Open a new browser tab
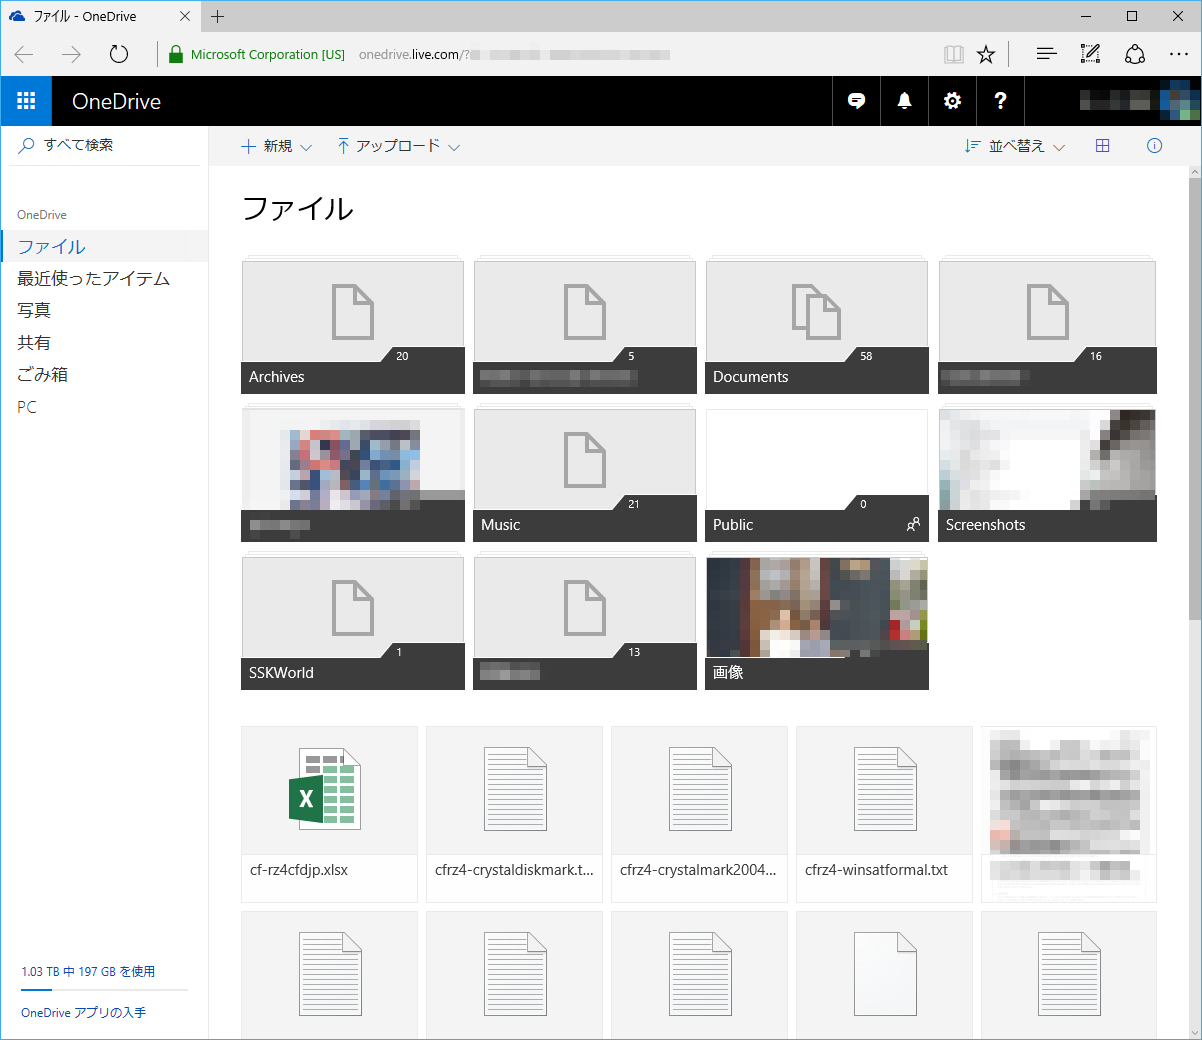This screenshot has height=1040, width=1202. (x=218, y=16)
